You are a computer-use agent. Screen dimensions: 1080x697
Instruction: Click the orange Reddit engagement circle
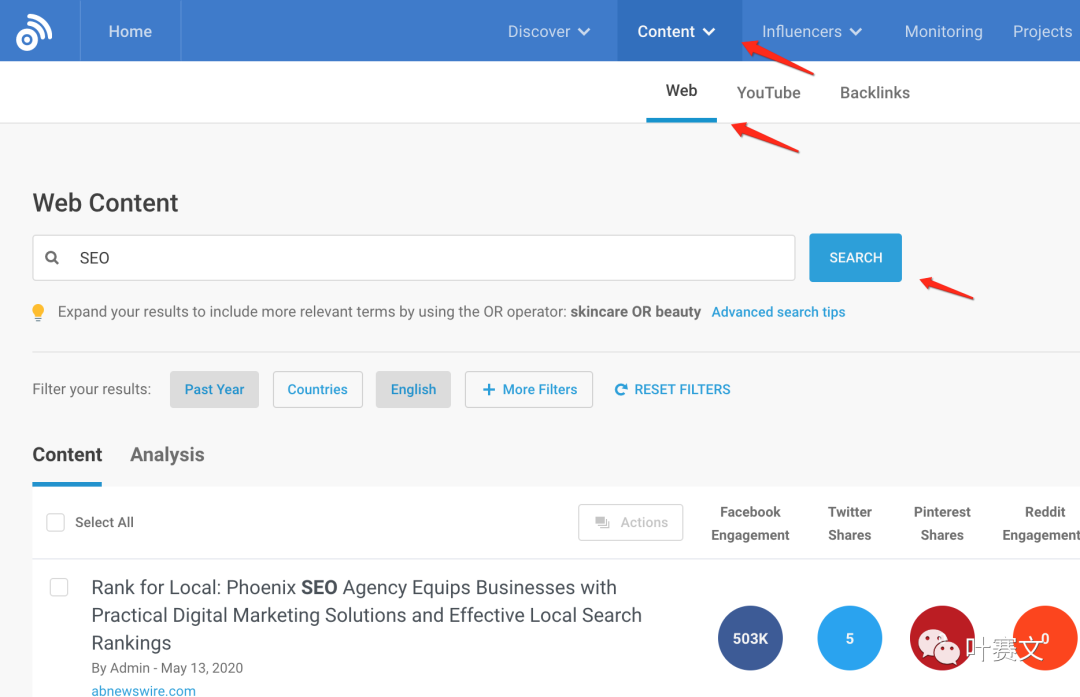tap(1045, 638)
